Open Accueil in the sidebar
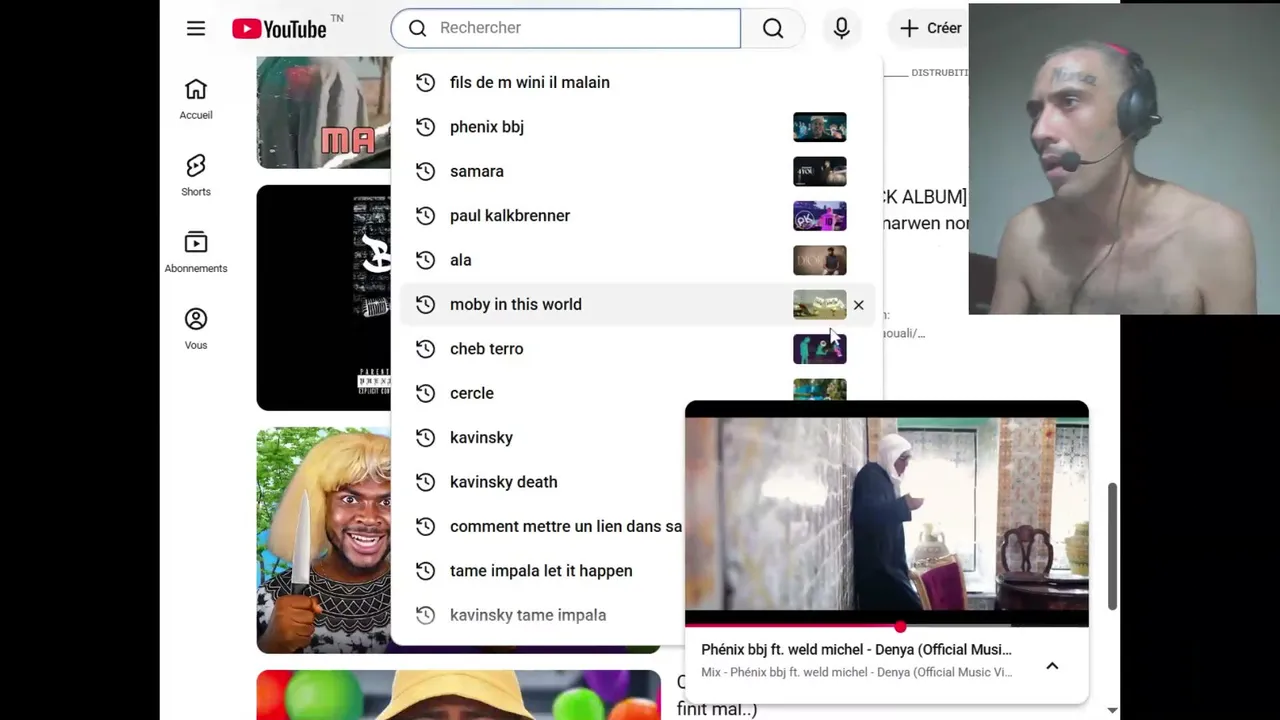Screen dimensions: 1280x720 [x=196, y=99]
